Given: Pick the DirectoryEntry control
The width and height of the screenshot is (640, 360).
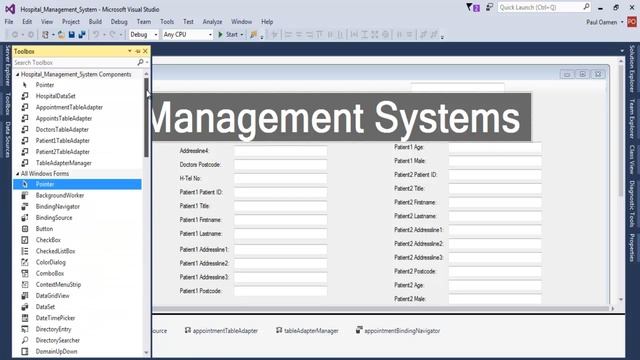Looking at the screenshot, I should click(53, 329).
